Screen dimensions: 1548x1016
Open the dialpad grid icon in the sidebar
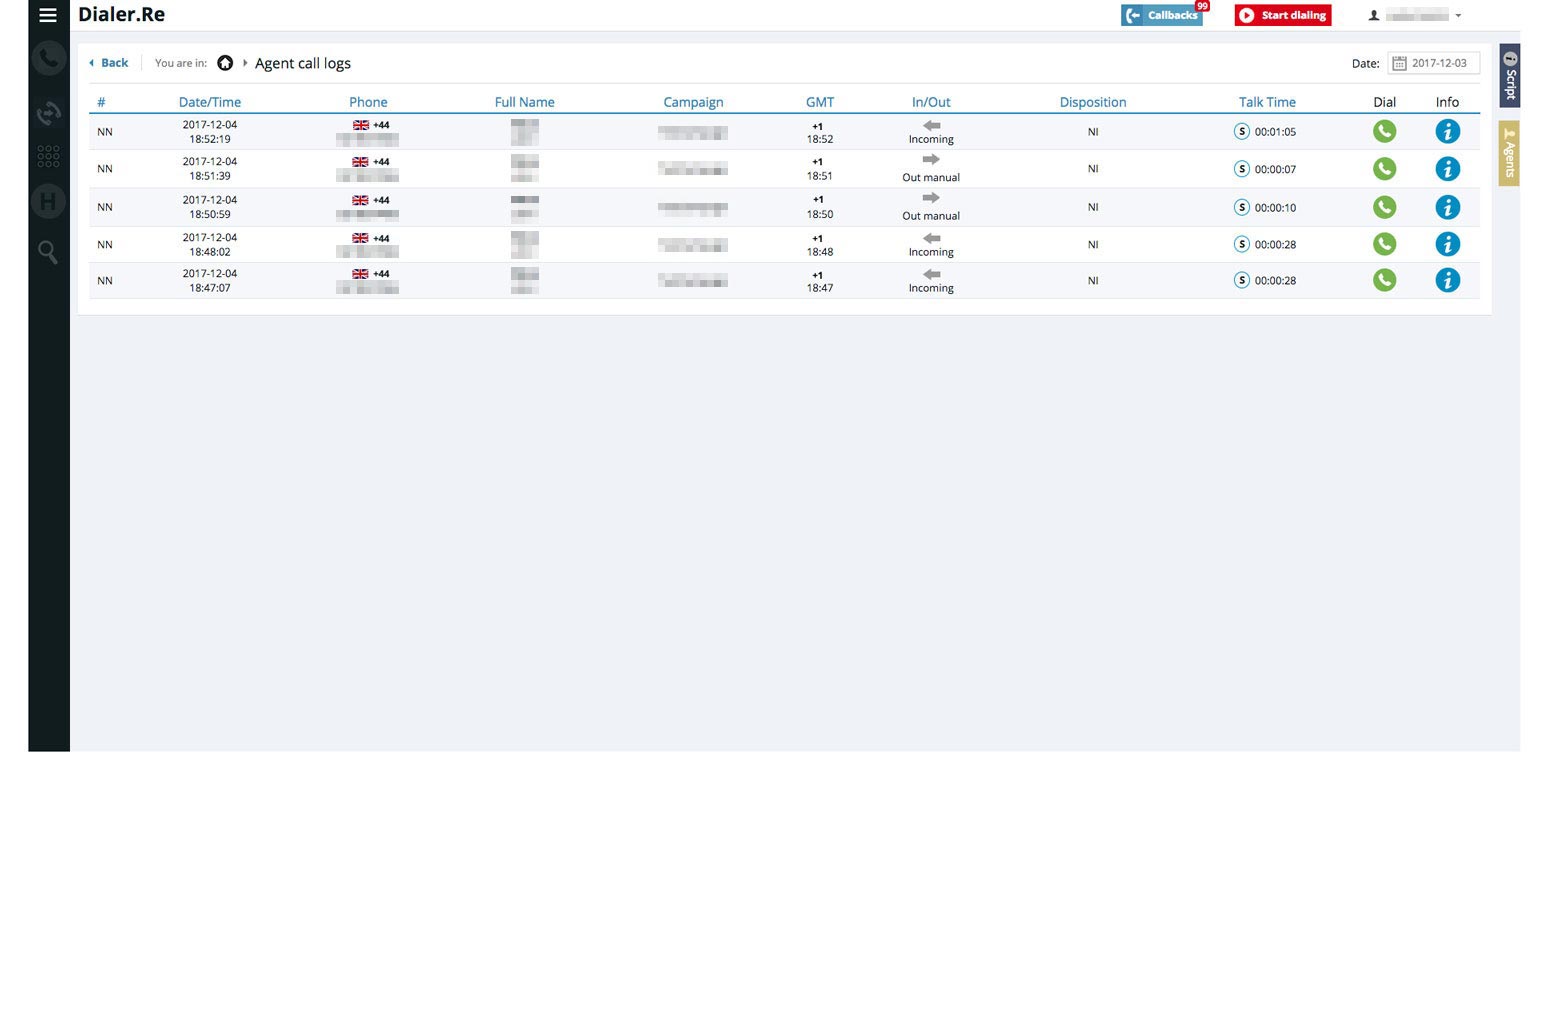coord(48,156)
